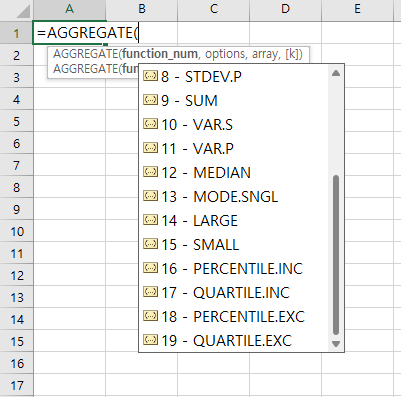Click the Select All corner triangle
This screenshot has height=397, width=401.
(23, 12)
